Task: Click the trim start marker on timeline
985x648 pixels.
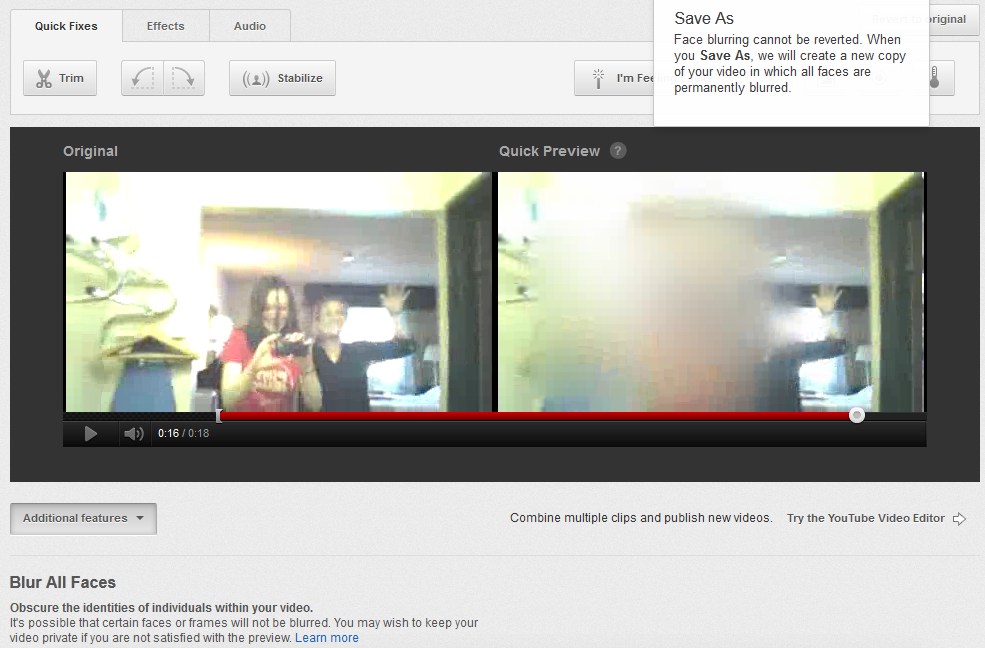Action: [219, 415]
